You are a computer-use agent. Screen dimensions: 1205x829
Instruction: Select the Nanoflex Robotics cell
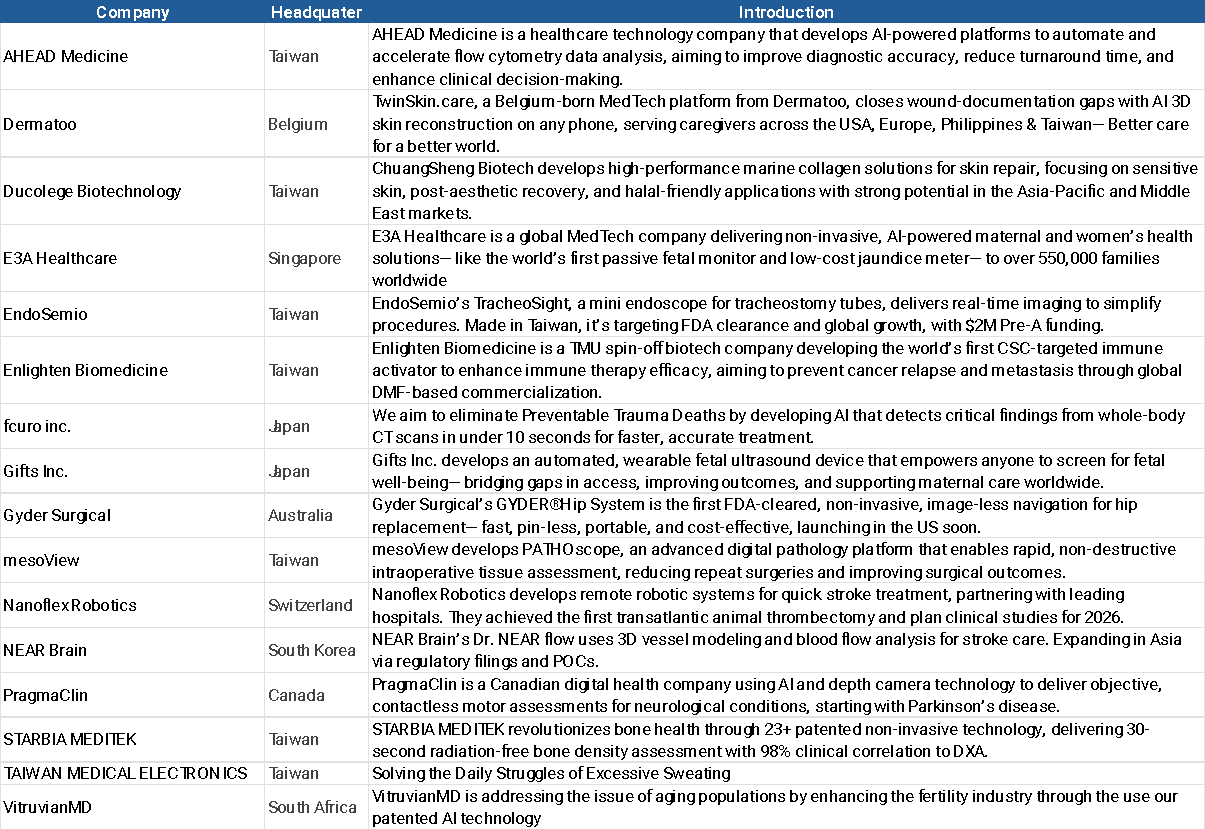click(132, 605)
